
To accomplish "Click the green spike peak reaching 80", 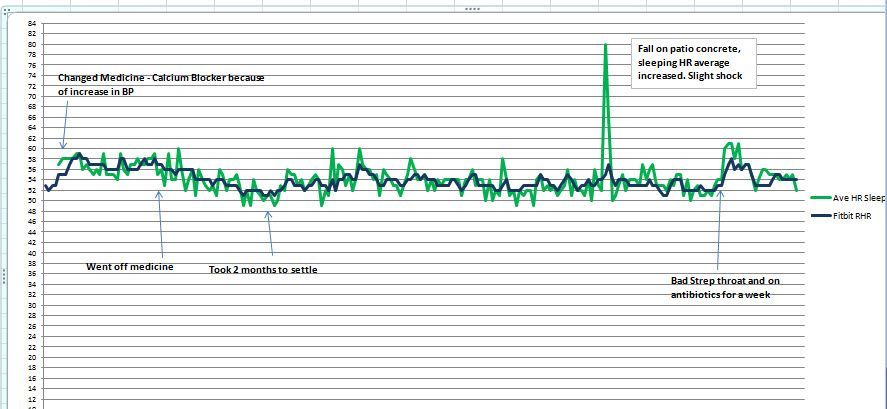I will tap(604, 46).
